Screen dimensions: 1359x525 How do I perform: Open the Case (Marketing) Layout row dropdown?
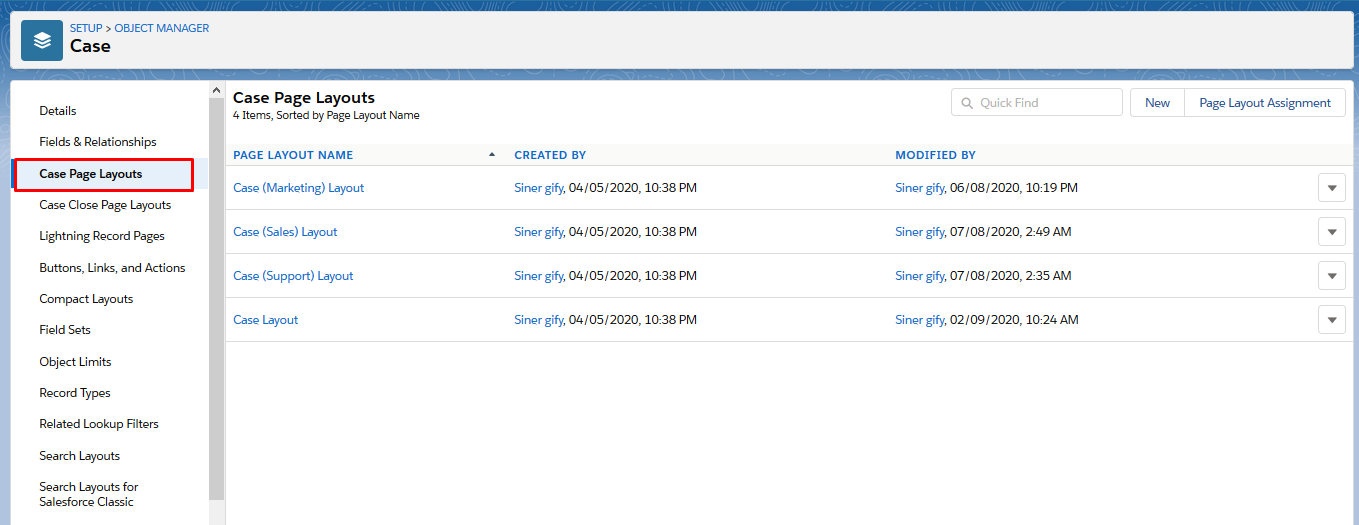click(1331, 188)
